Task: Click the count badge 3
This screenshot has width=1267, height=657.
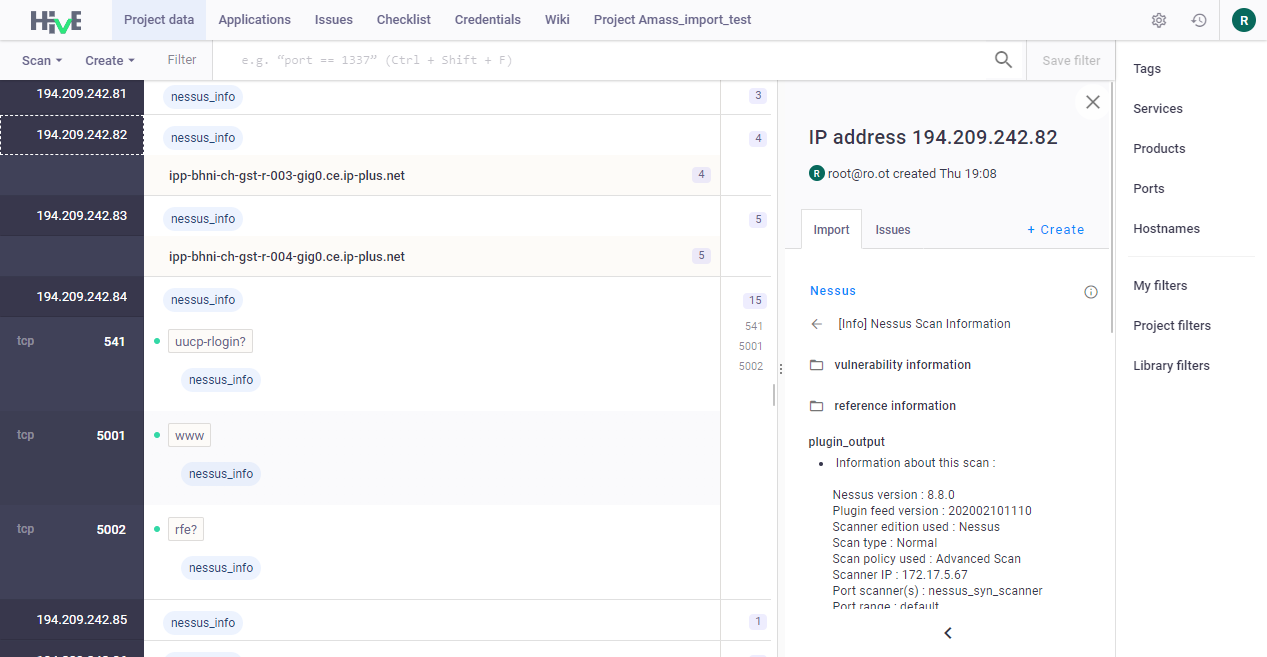Action: pyautogui.click(x=758, y=96)
